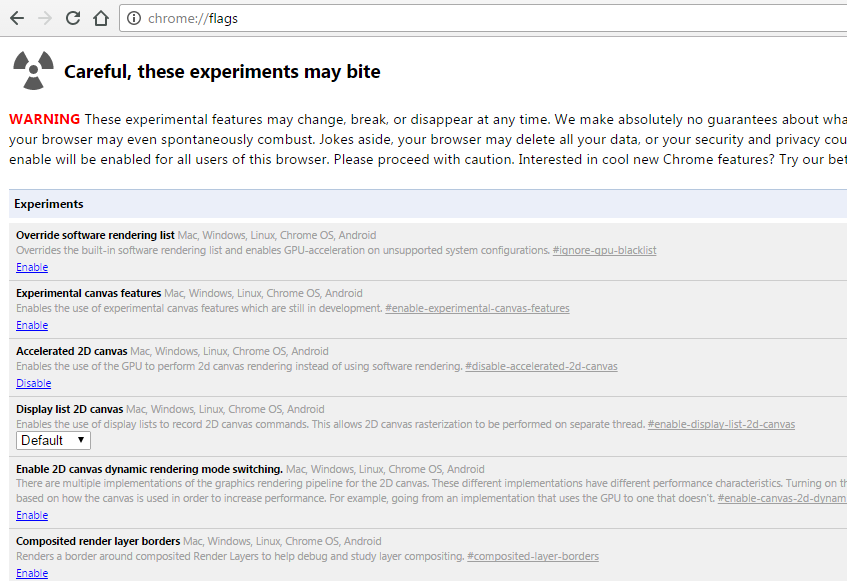Click the address bar showing chrome://flags
Screen dimensions: 847x581
(483, 18)
